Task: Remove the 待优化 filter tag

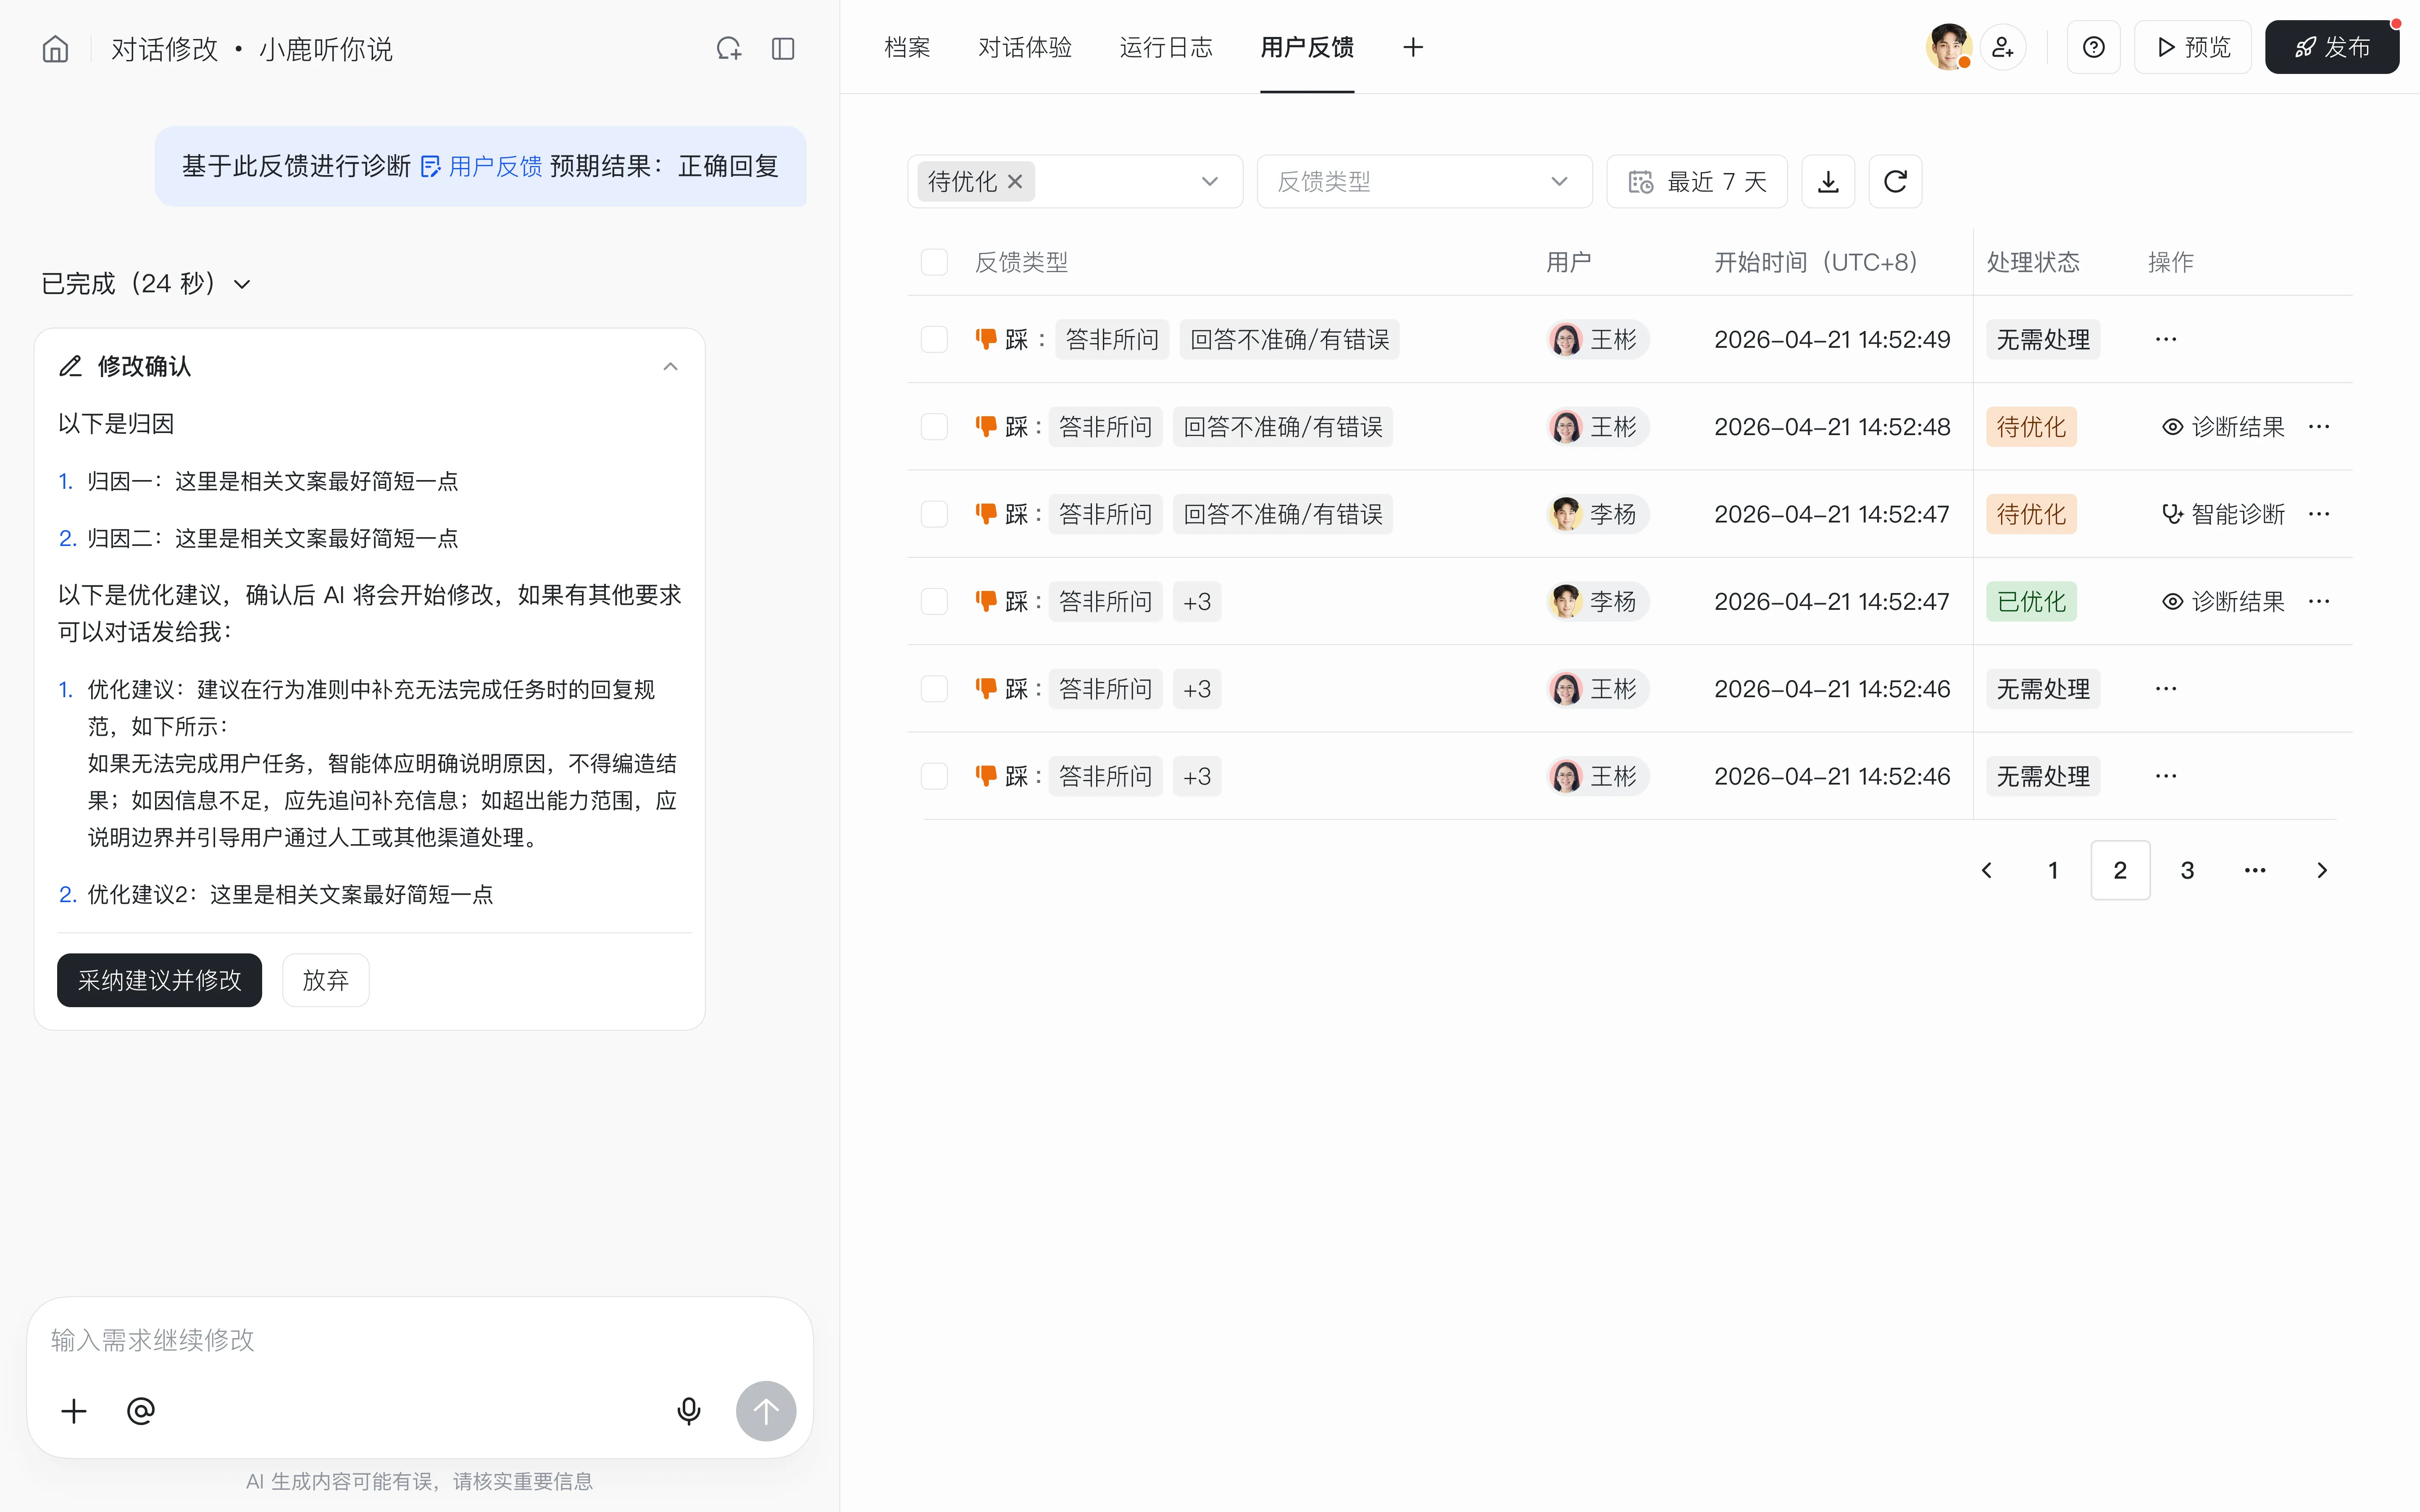Action: 1015,181
